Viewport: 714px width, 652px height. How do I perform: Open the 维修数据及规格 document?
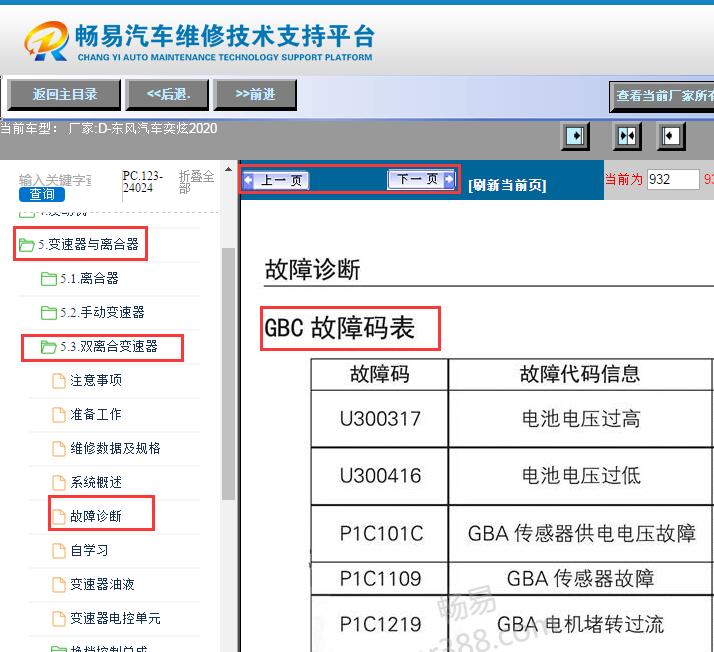coord(115,448)
